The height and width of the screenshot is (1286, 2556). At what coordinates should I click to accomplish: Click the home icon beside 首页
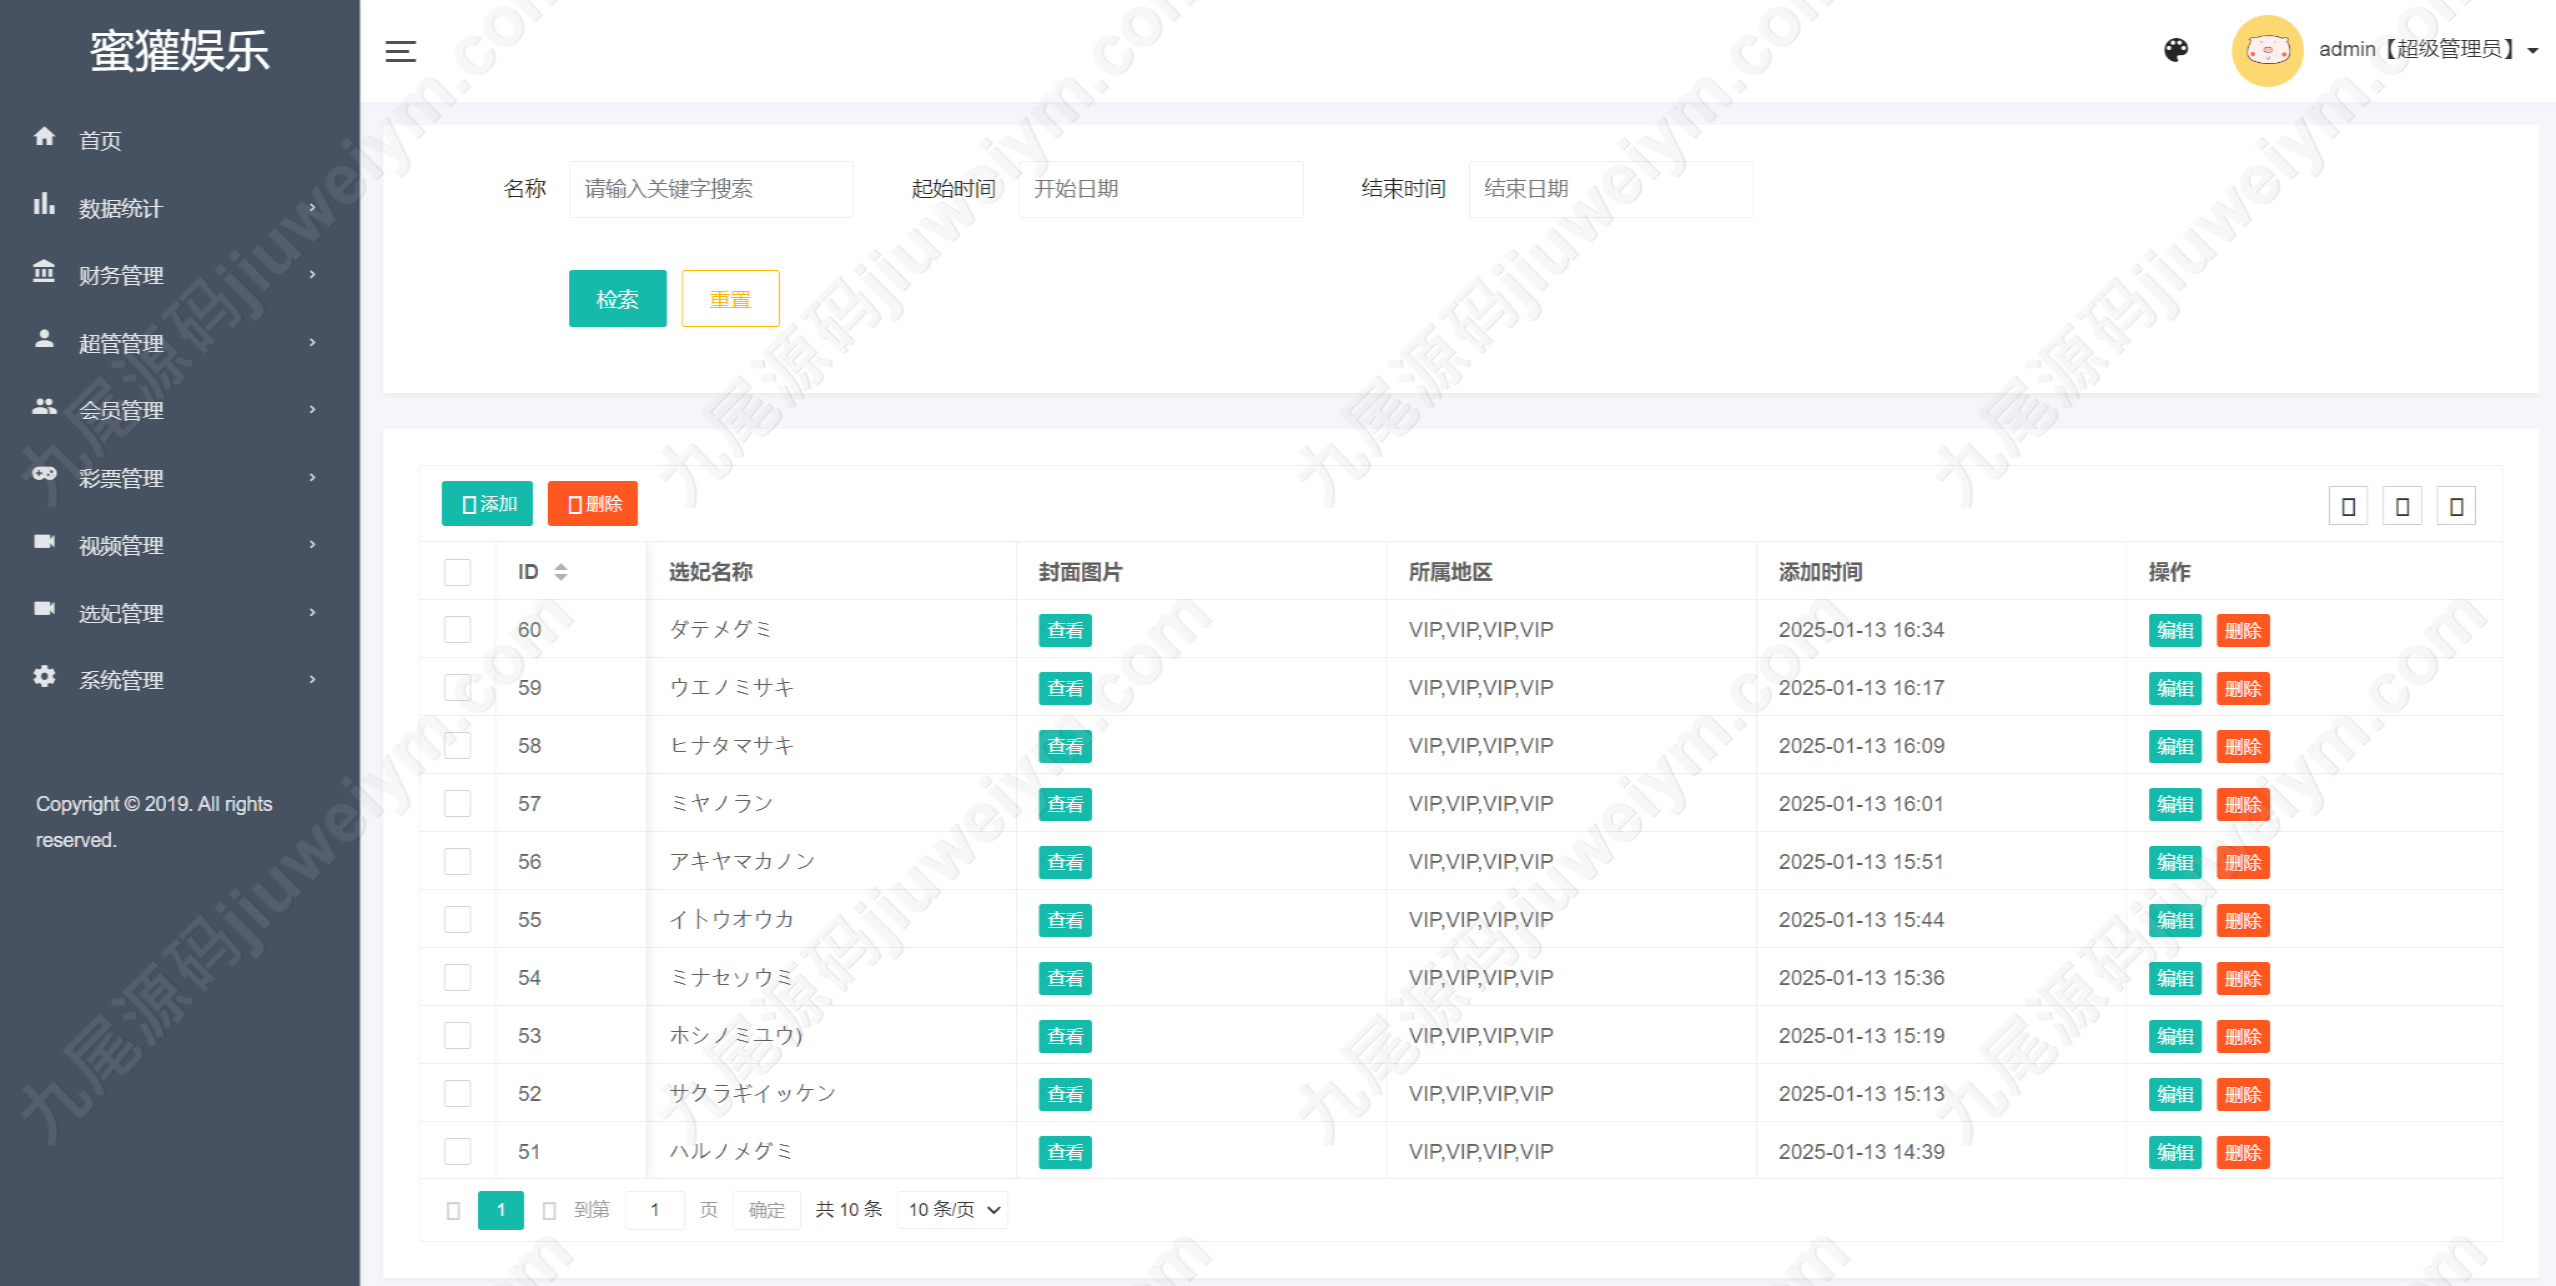pos(44,137)
